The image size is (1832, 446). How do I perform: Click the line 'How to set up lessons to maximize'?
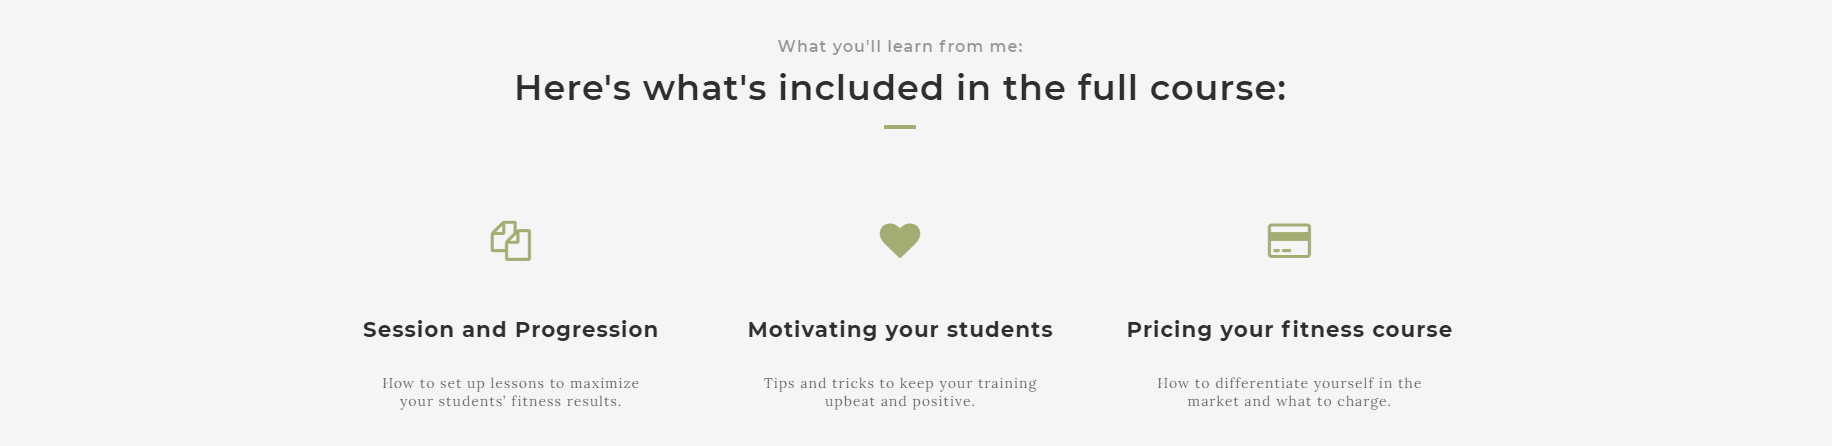511,383
